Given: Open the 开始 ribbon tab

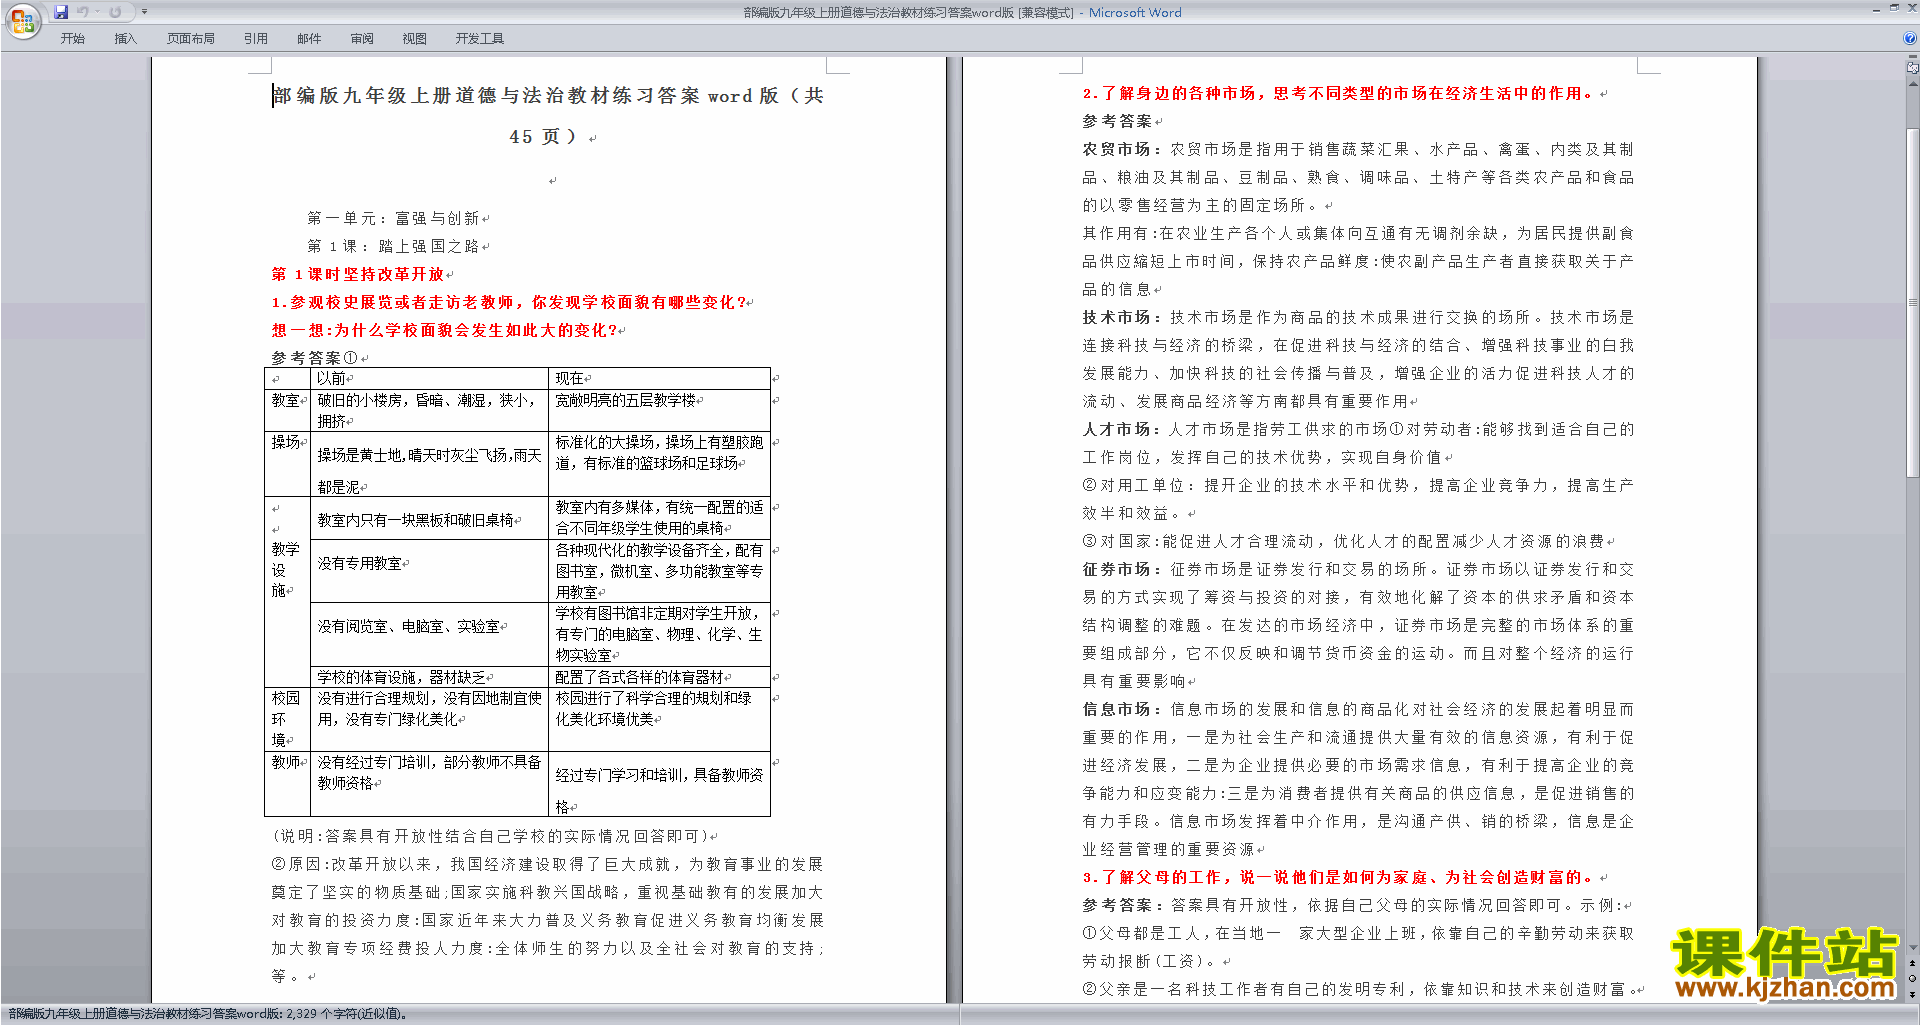Looking at the screenshot, I should (72, 39).
